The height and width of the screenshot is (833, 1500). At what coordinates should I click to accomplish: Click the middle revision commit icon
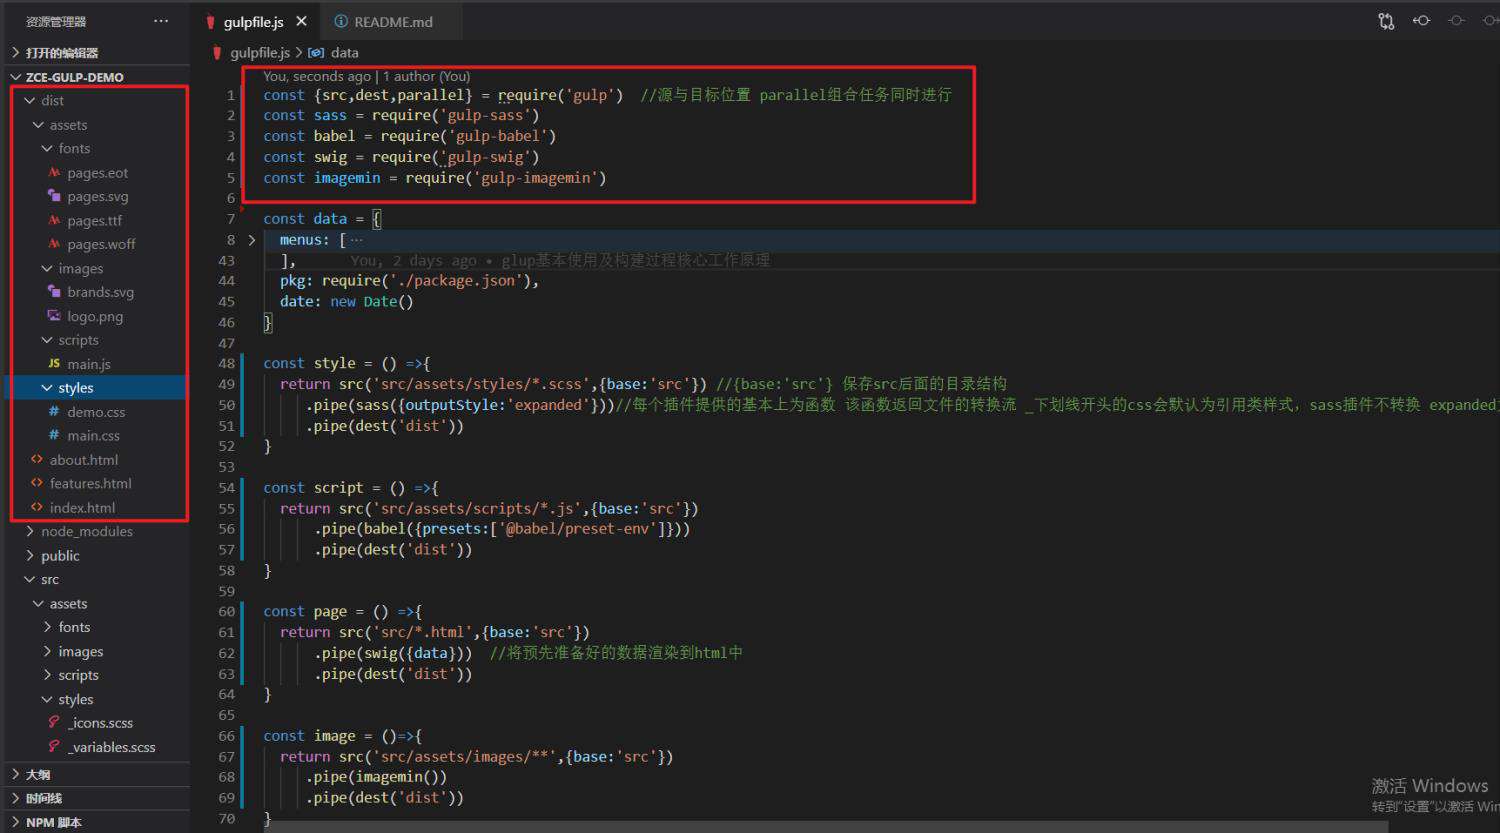click(1456, 21)
